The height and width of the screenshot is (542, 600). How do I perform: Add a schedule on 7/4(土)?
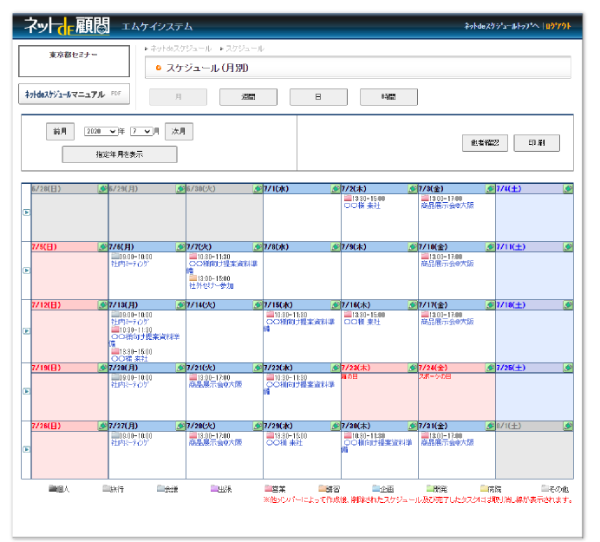click(568, 189)
